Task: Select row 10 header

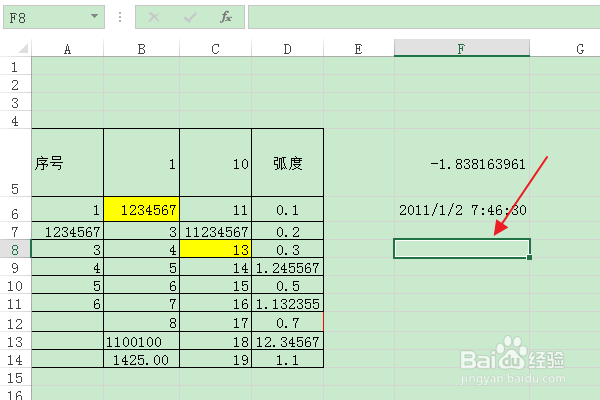Action: 15,285
